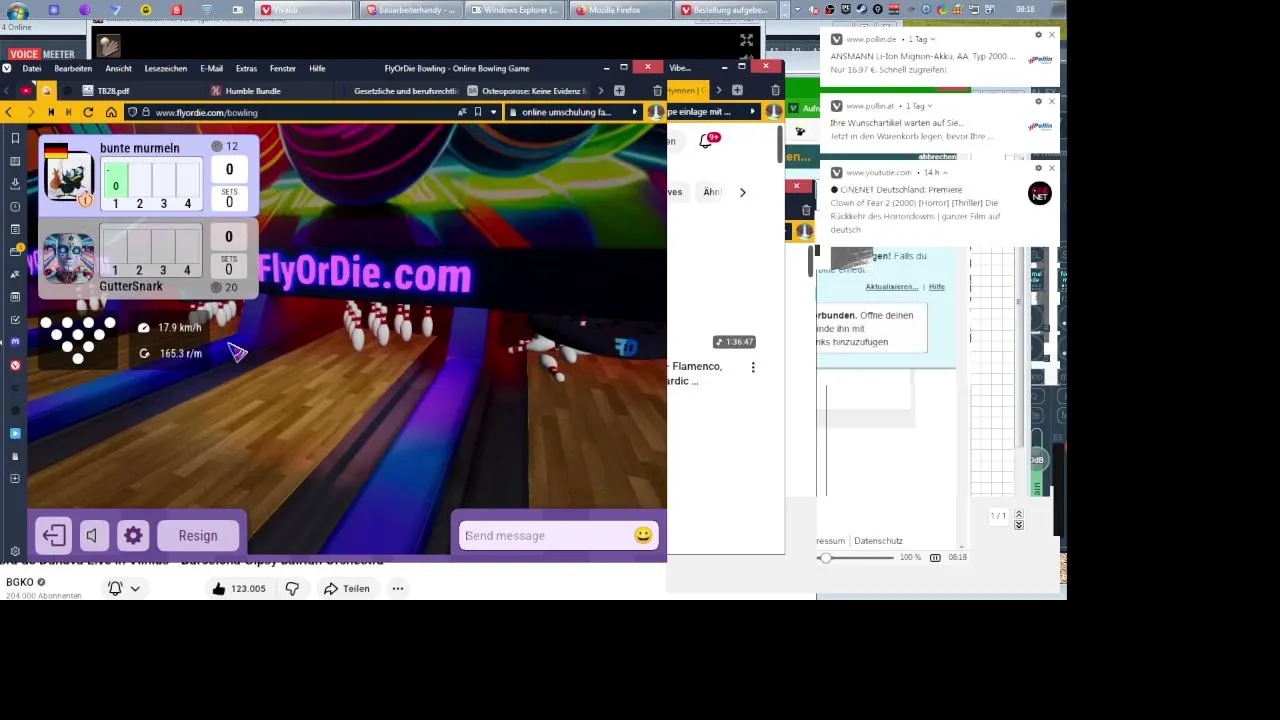Open pollin.de notification settings gear
1280x720 pixels.
(x=1038, y=35)
